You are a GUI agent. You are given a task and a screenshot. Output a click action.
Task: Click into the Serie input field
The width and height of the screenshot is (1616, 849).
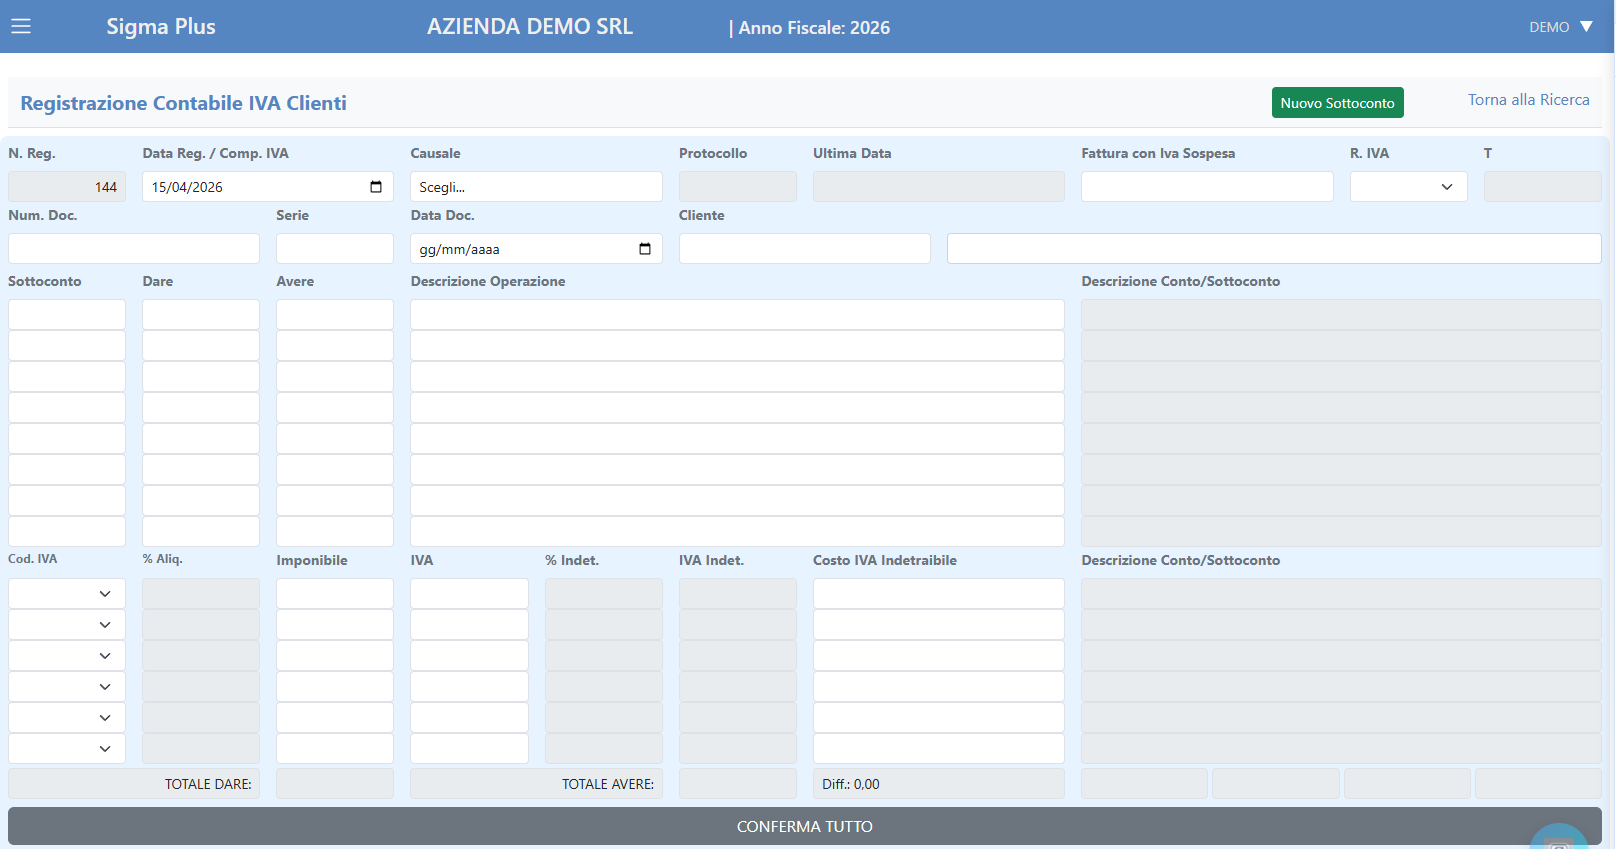point(335,249)
